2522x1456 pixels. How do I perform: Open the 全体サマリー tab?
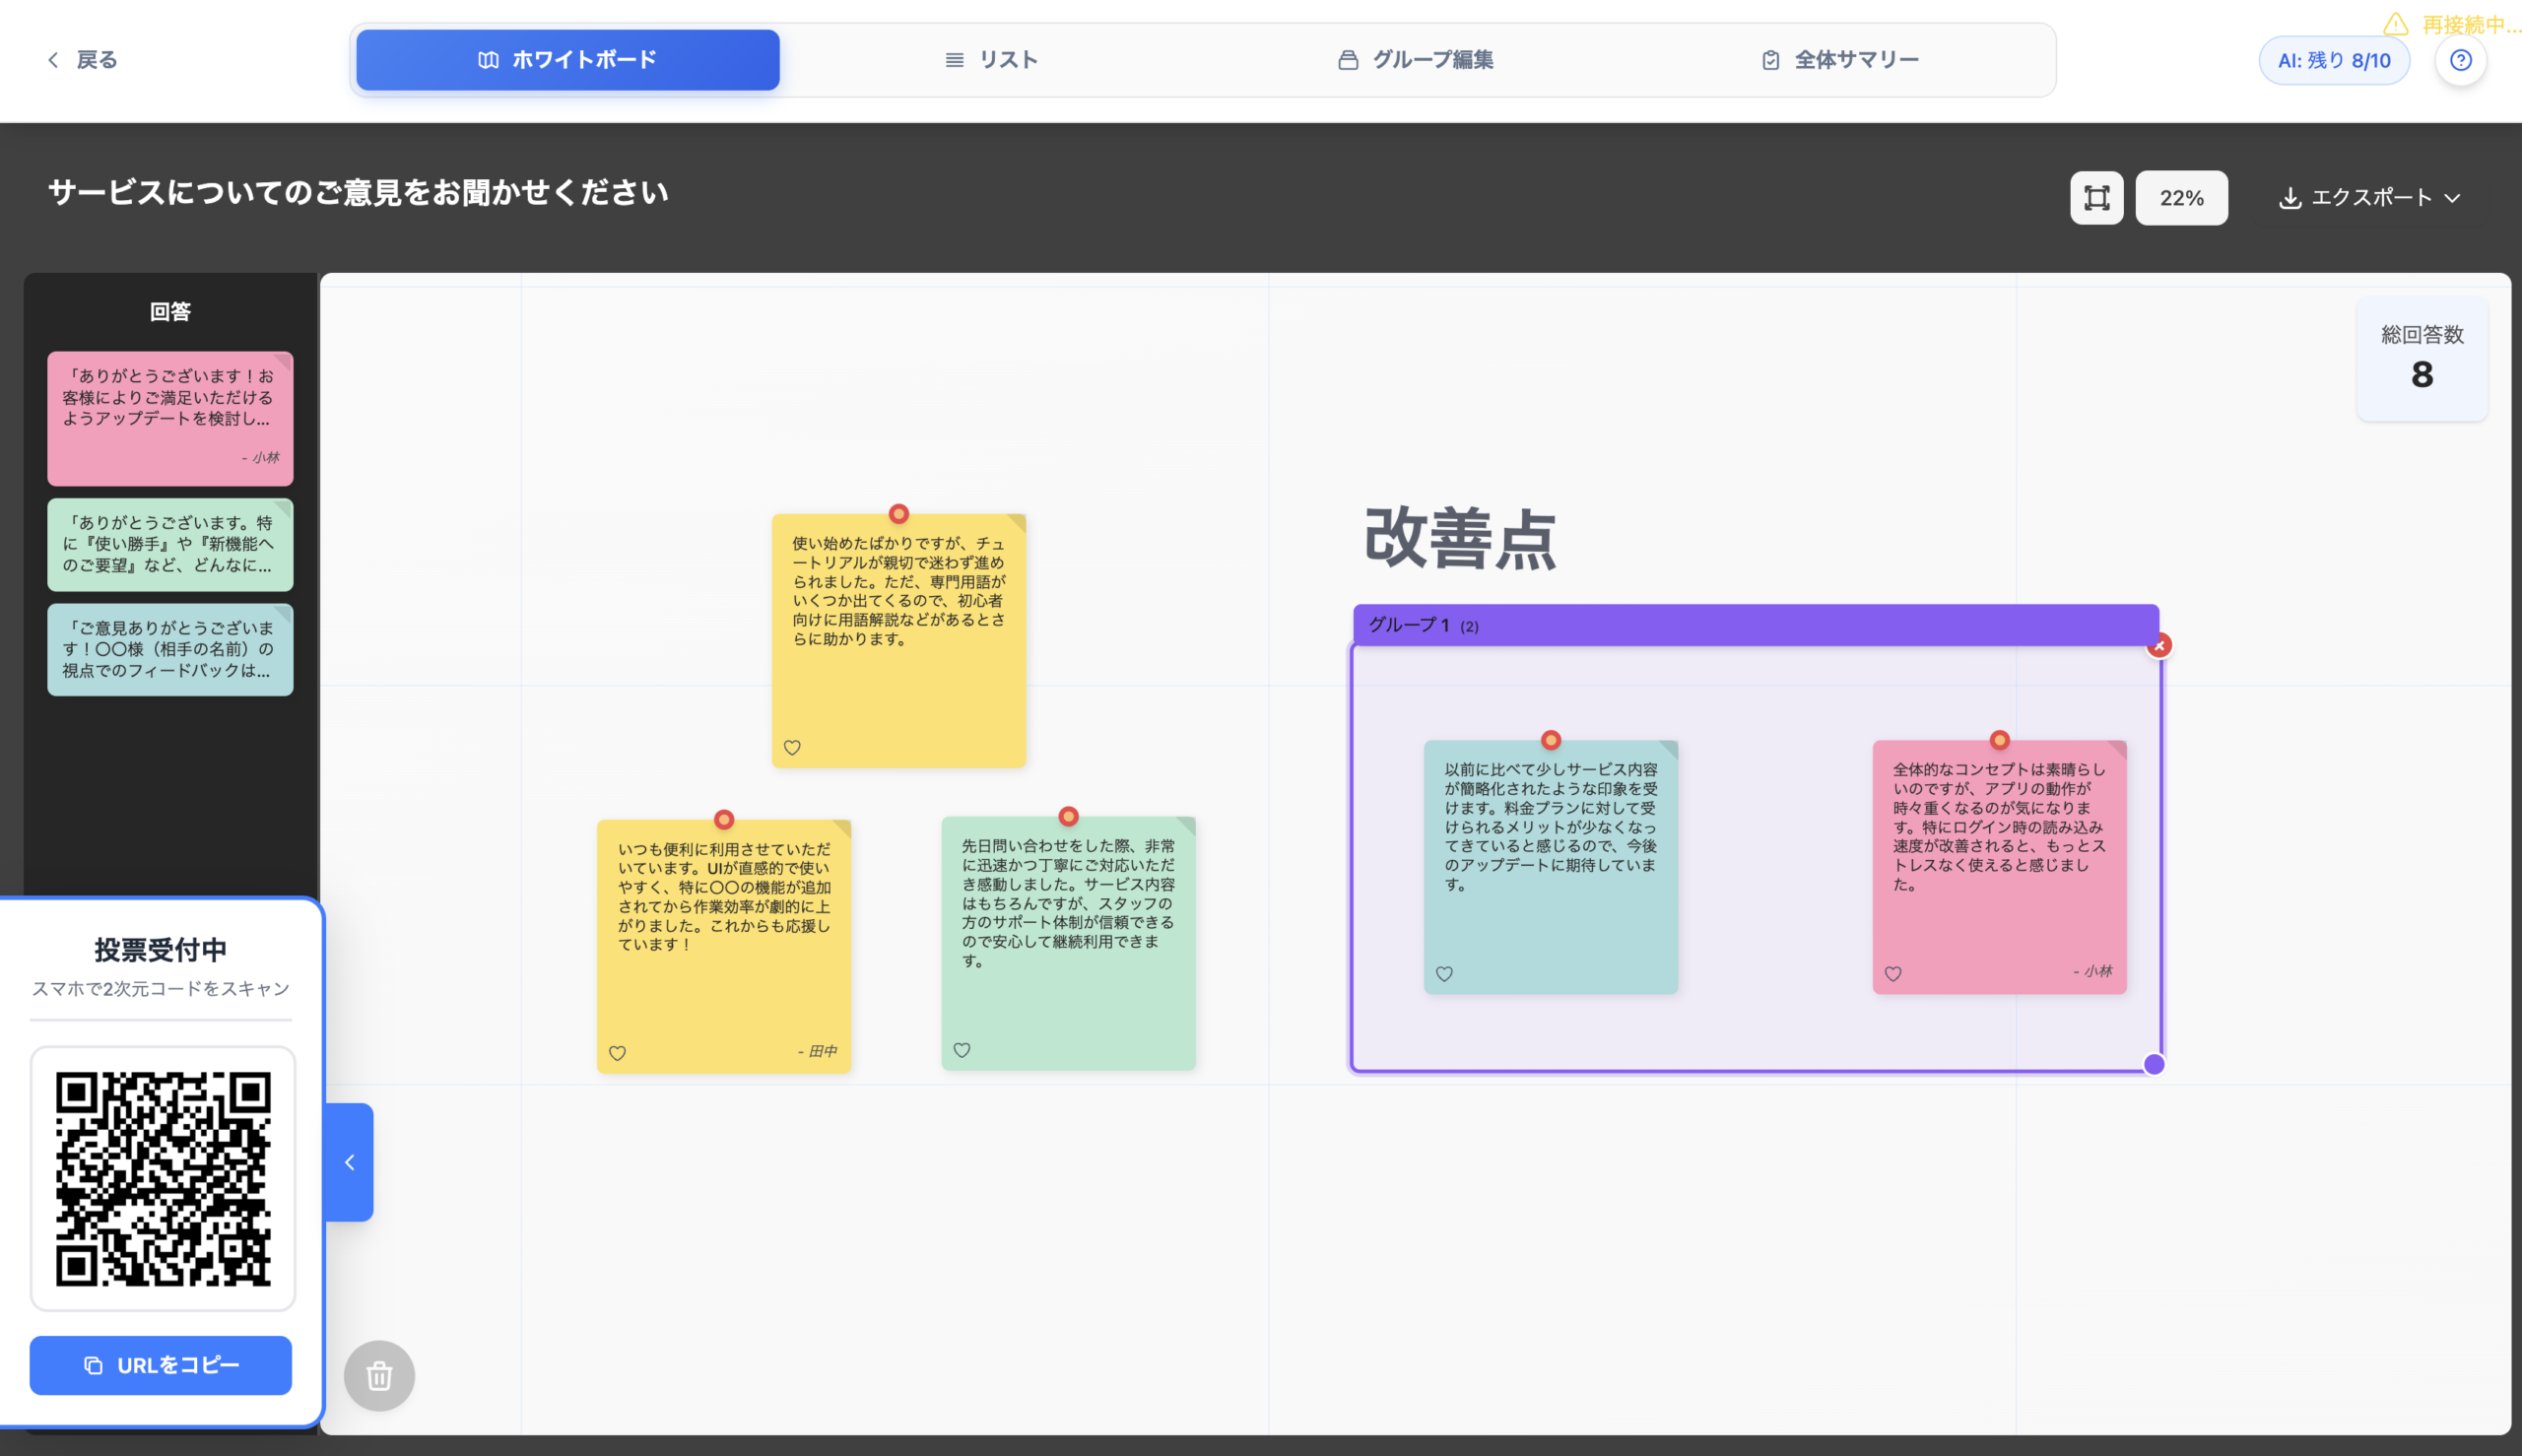(1855, 59)
